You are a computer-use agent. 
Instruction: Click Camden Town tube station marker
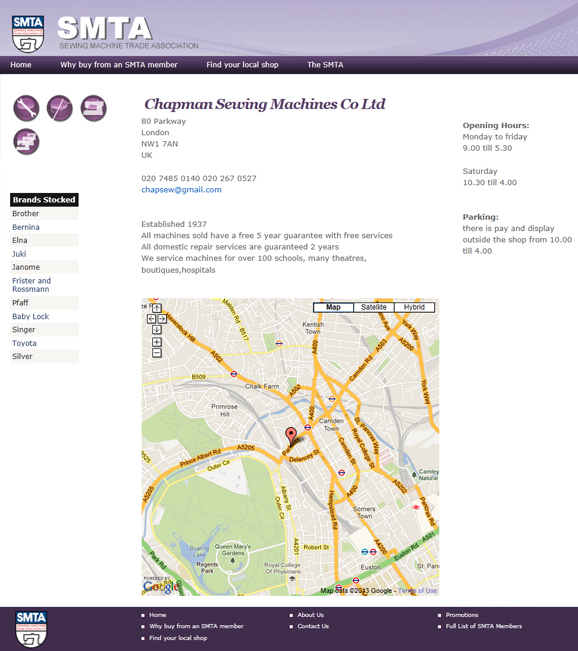coord(308,427)
